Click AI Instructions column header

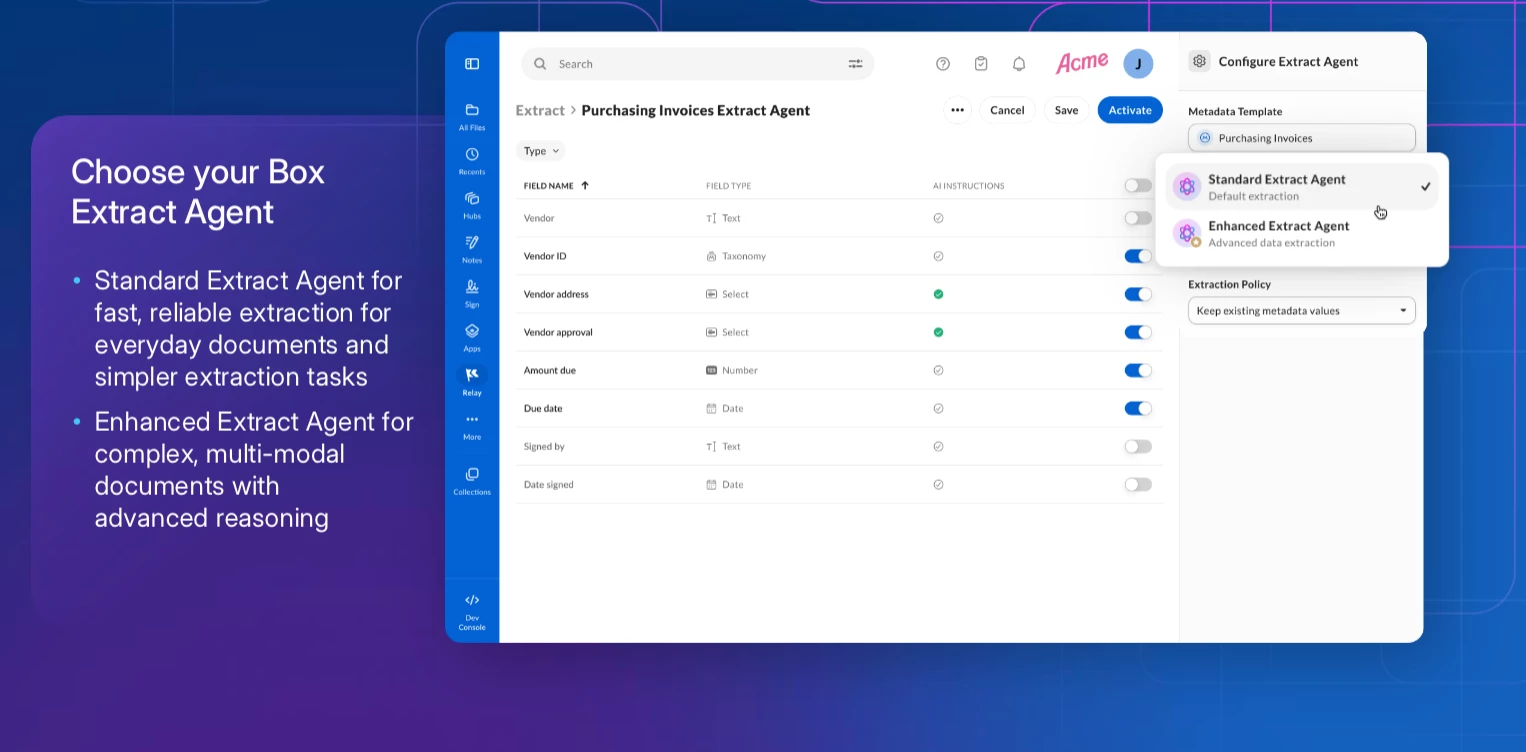click(968, 186)
